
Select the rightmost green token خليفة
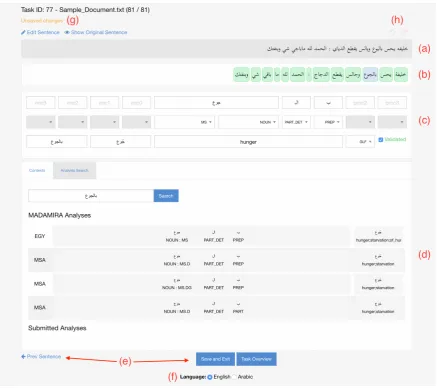[x=401, y=75]
